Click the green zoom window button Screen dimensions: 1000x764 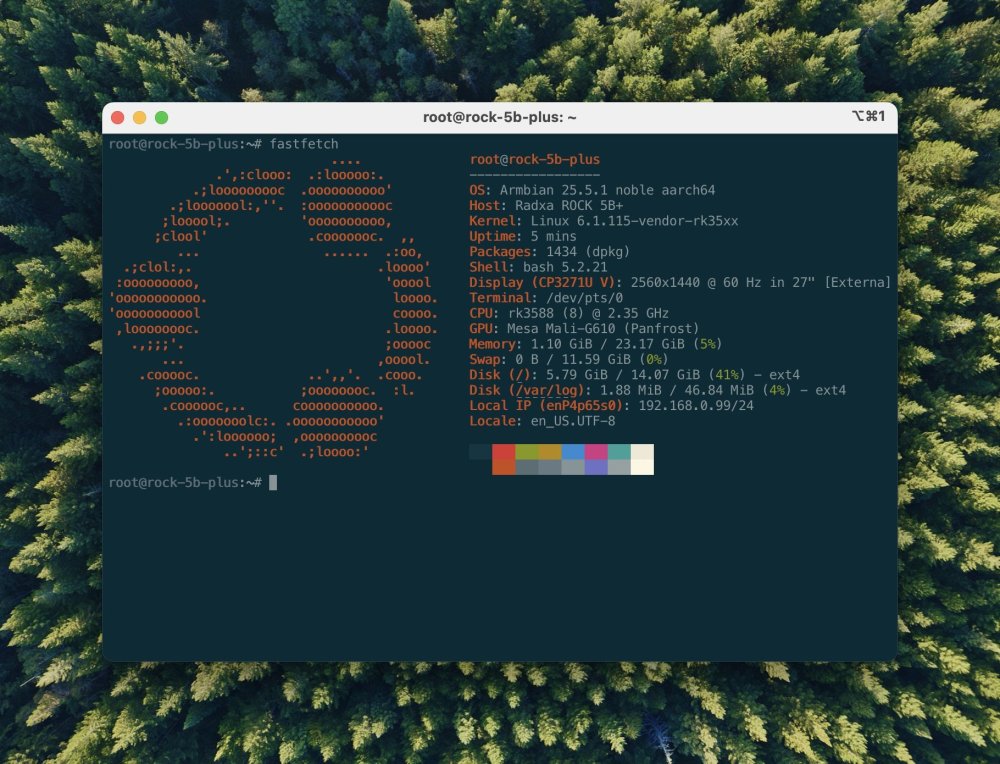point(161,117)
